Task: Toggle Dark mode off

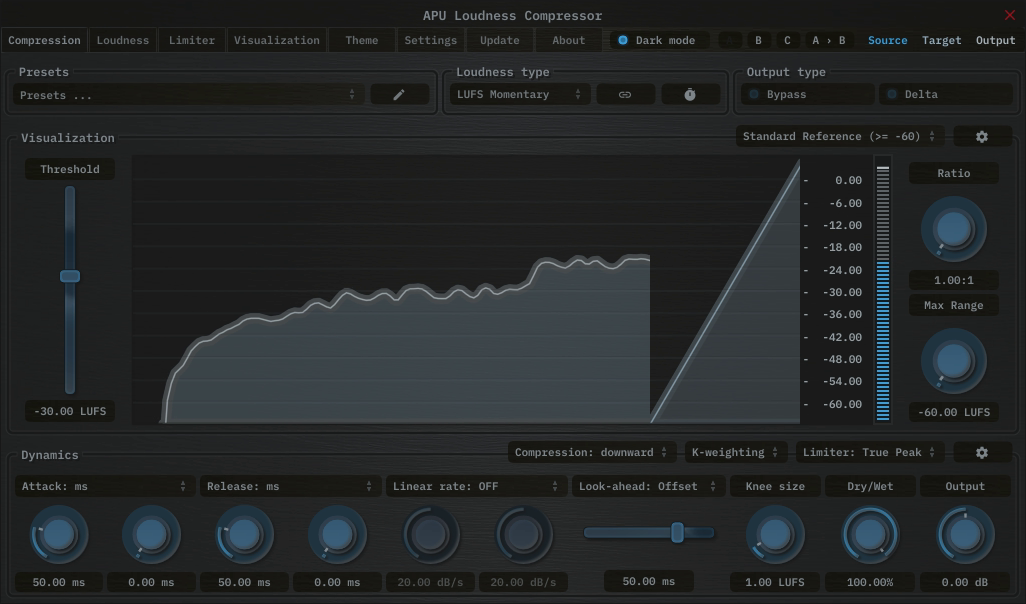Action: point(660,41)
